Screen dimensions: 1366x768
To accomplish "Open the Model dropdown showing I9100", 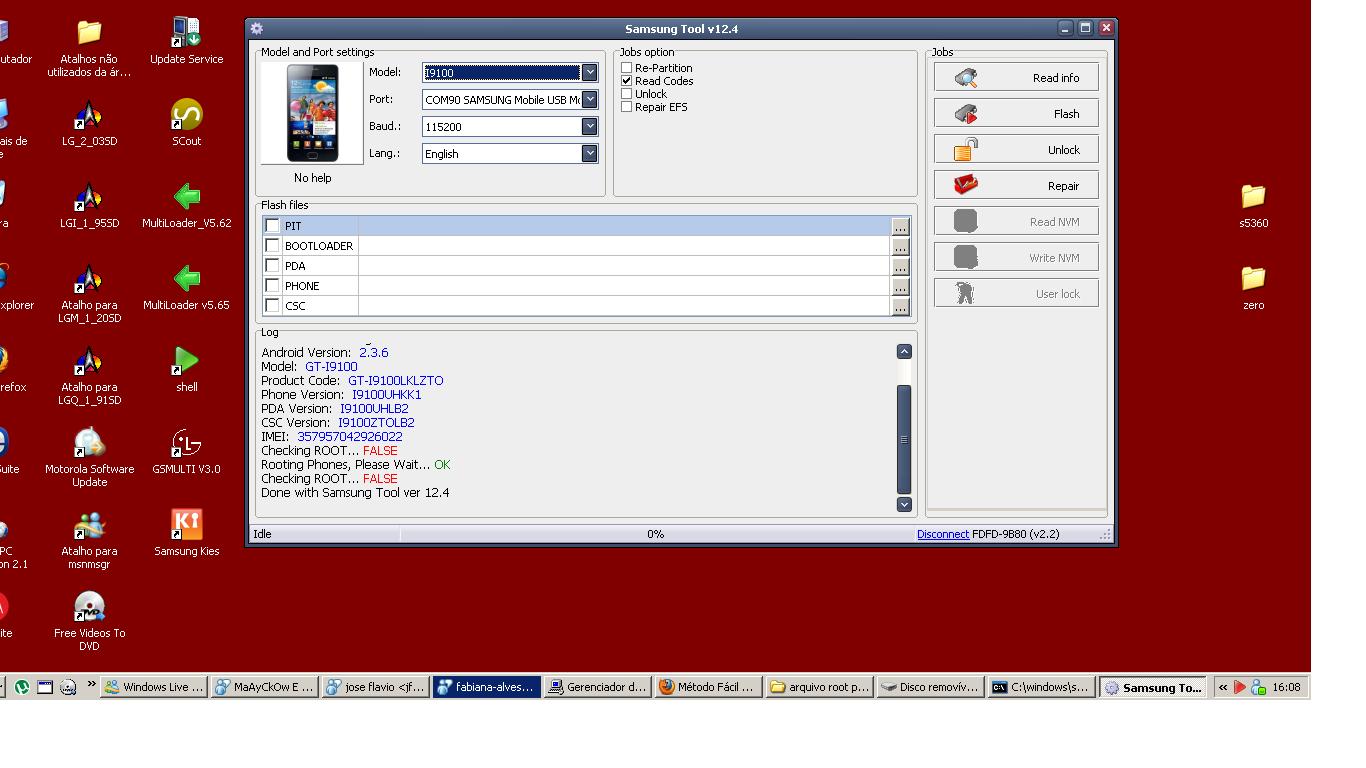I will click(590, 72).
